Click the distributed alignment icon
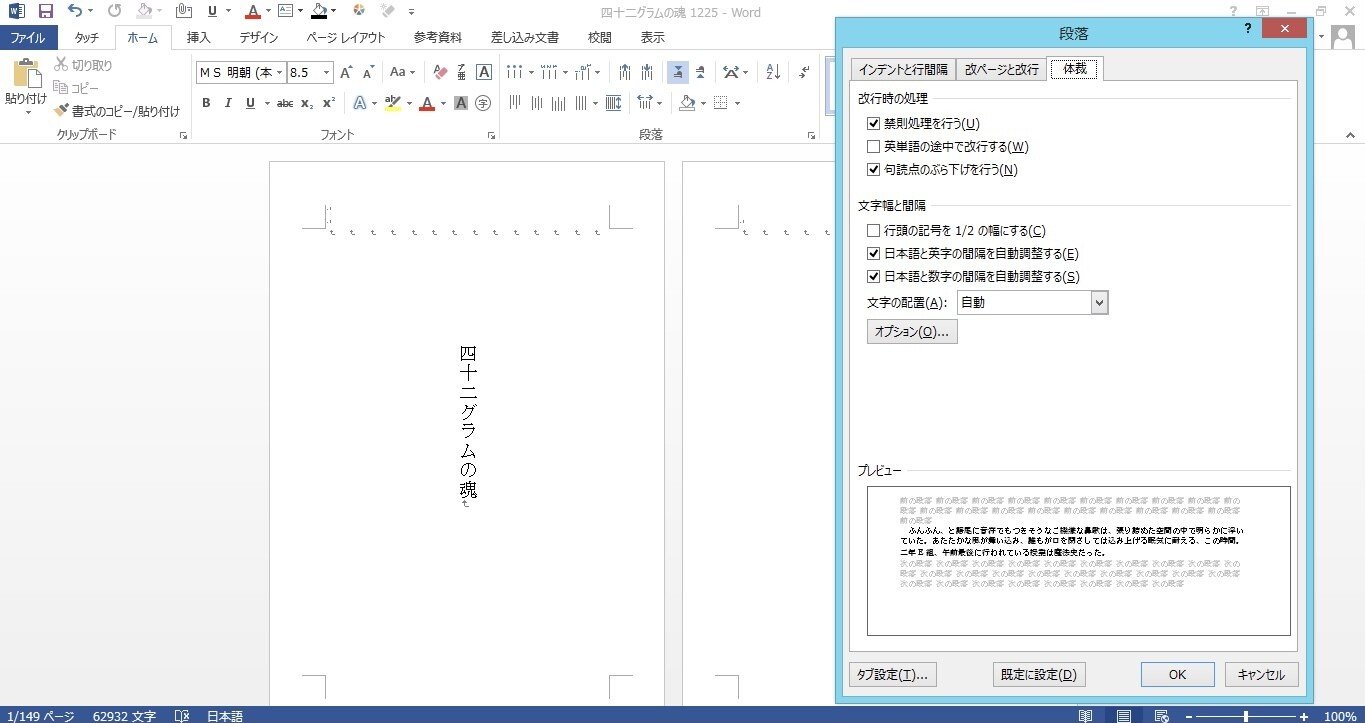 click(614, 103)
